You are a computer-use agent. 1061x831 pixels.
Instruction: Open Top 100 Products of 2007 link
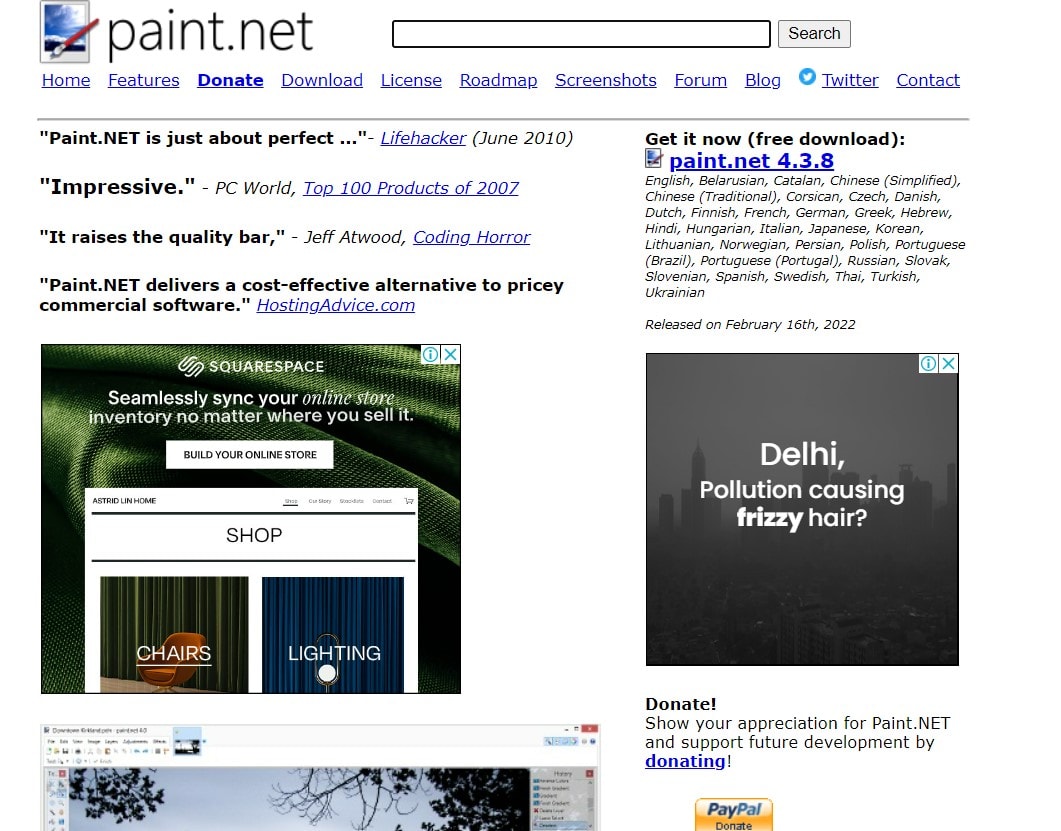pyautogui.click(x=411, y=187)
